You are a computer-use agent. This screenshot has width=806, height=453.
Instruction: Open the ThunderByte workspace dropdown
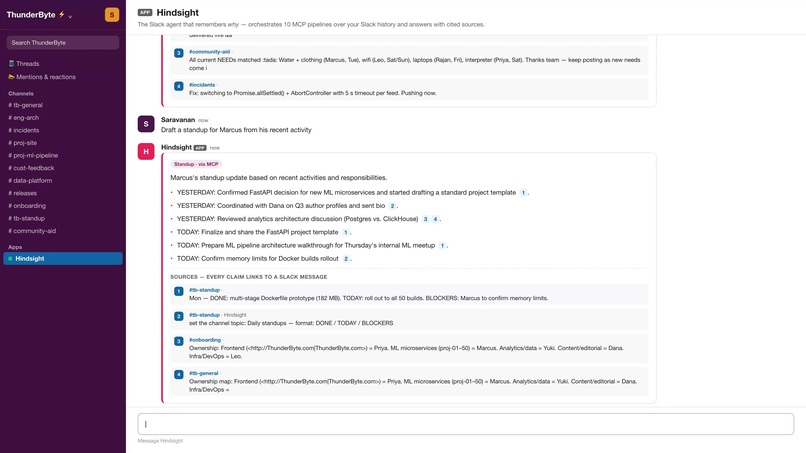point(40,15)
